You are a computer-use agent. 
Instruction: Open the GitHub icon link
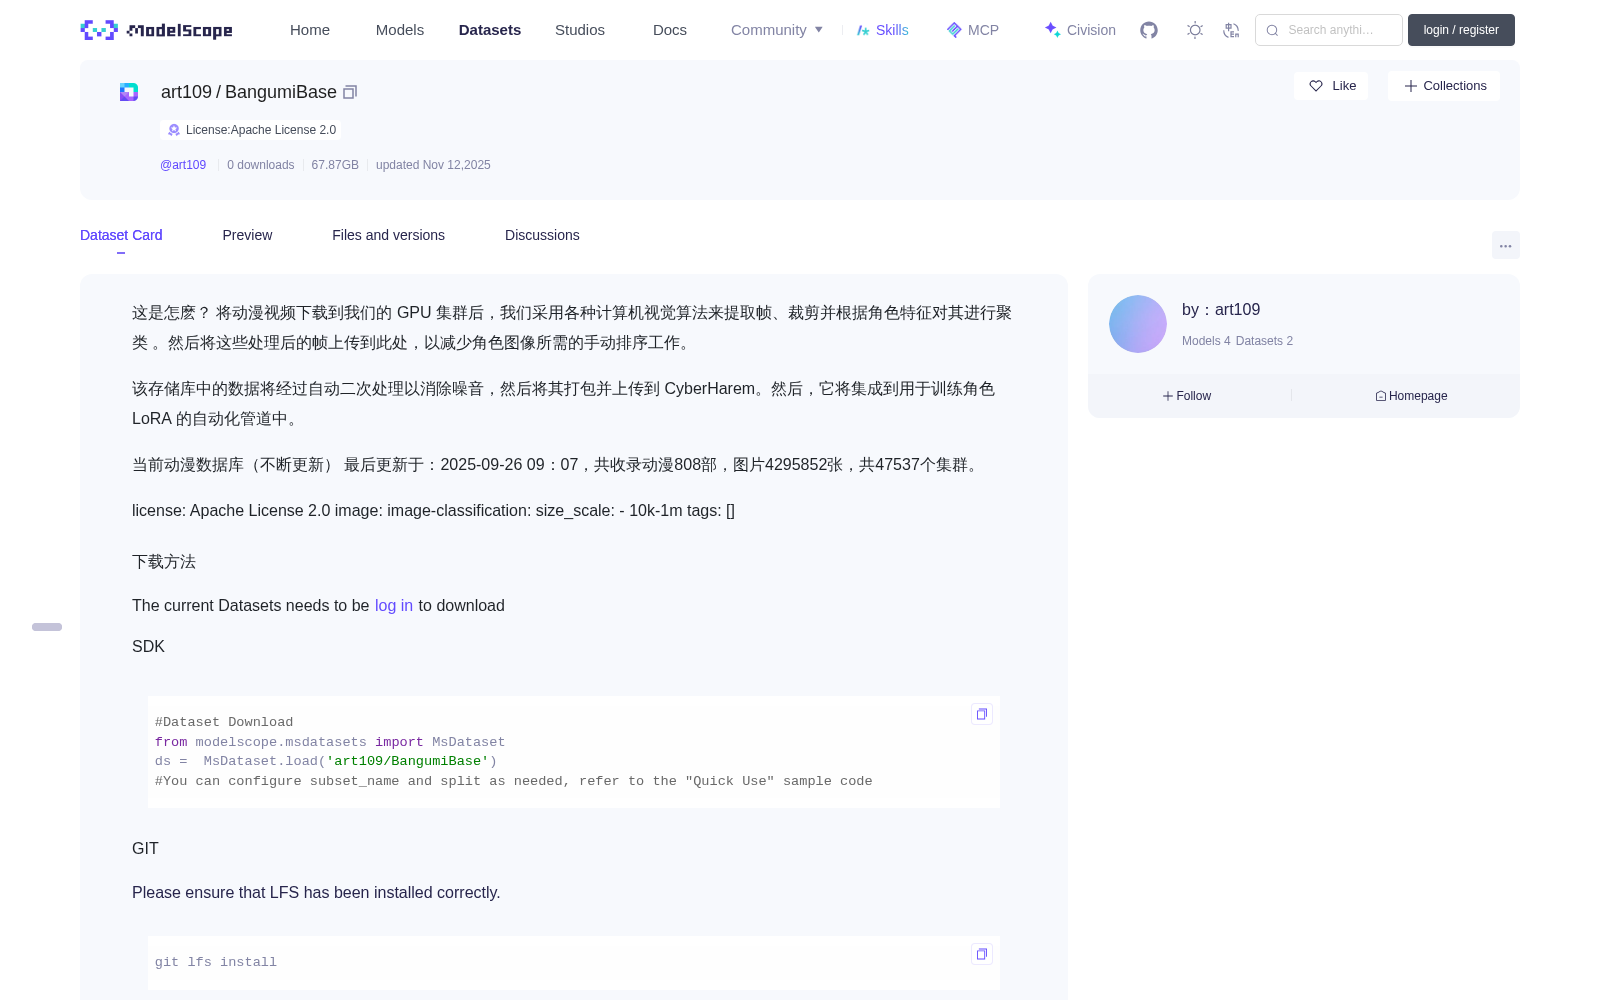1149,30
